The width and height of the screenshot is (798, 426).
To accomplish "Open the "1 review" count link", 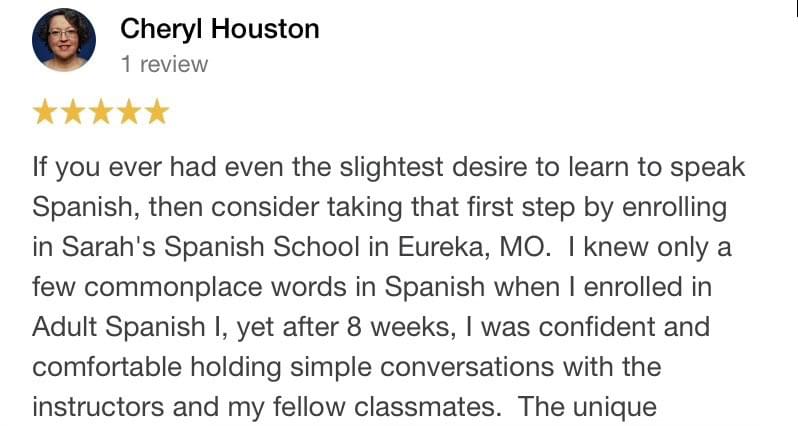I will (164, 64).
